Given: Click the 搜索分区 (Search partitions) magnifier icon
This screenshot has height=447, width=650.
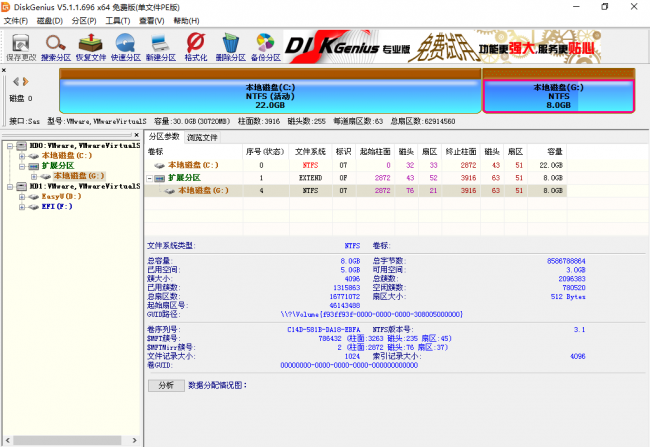Looking at the screenshot, I should pyautogui.click(x=56, y=47).
